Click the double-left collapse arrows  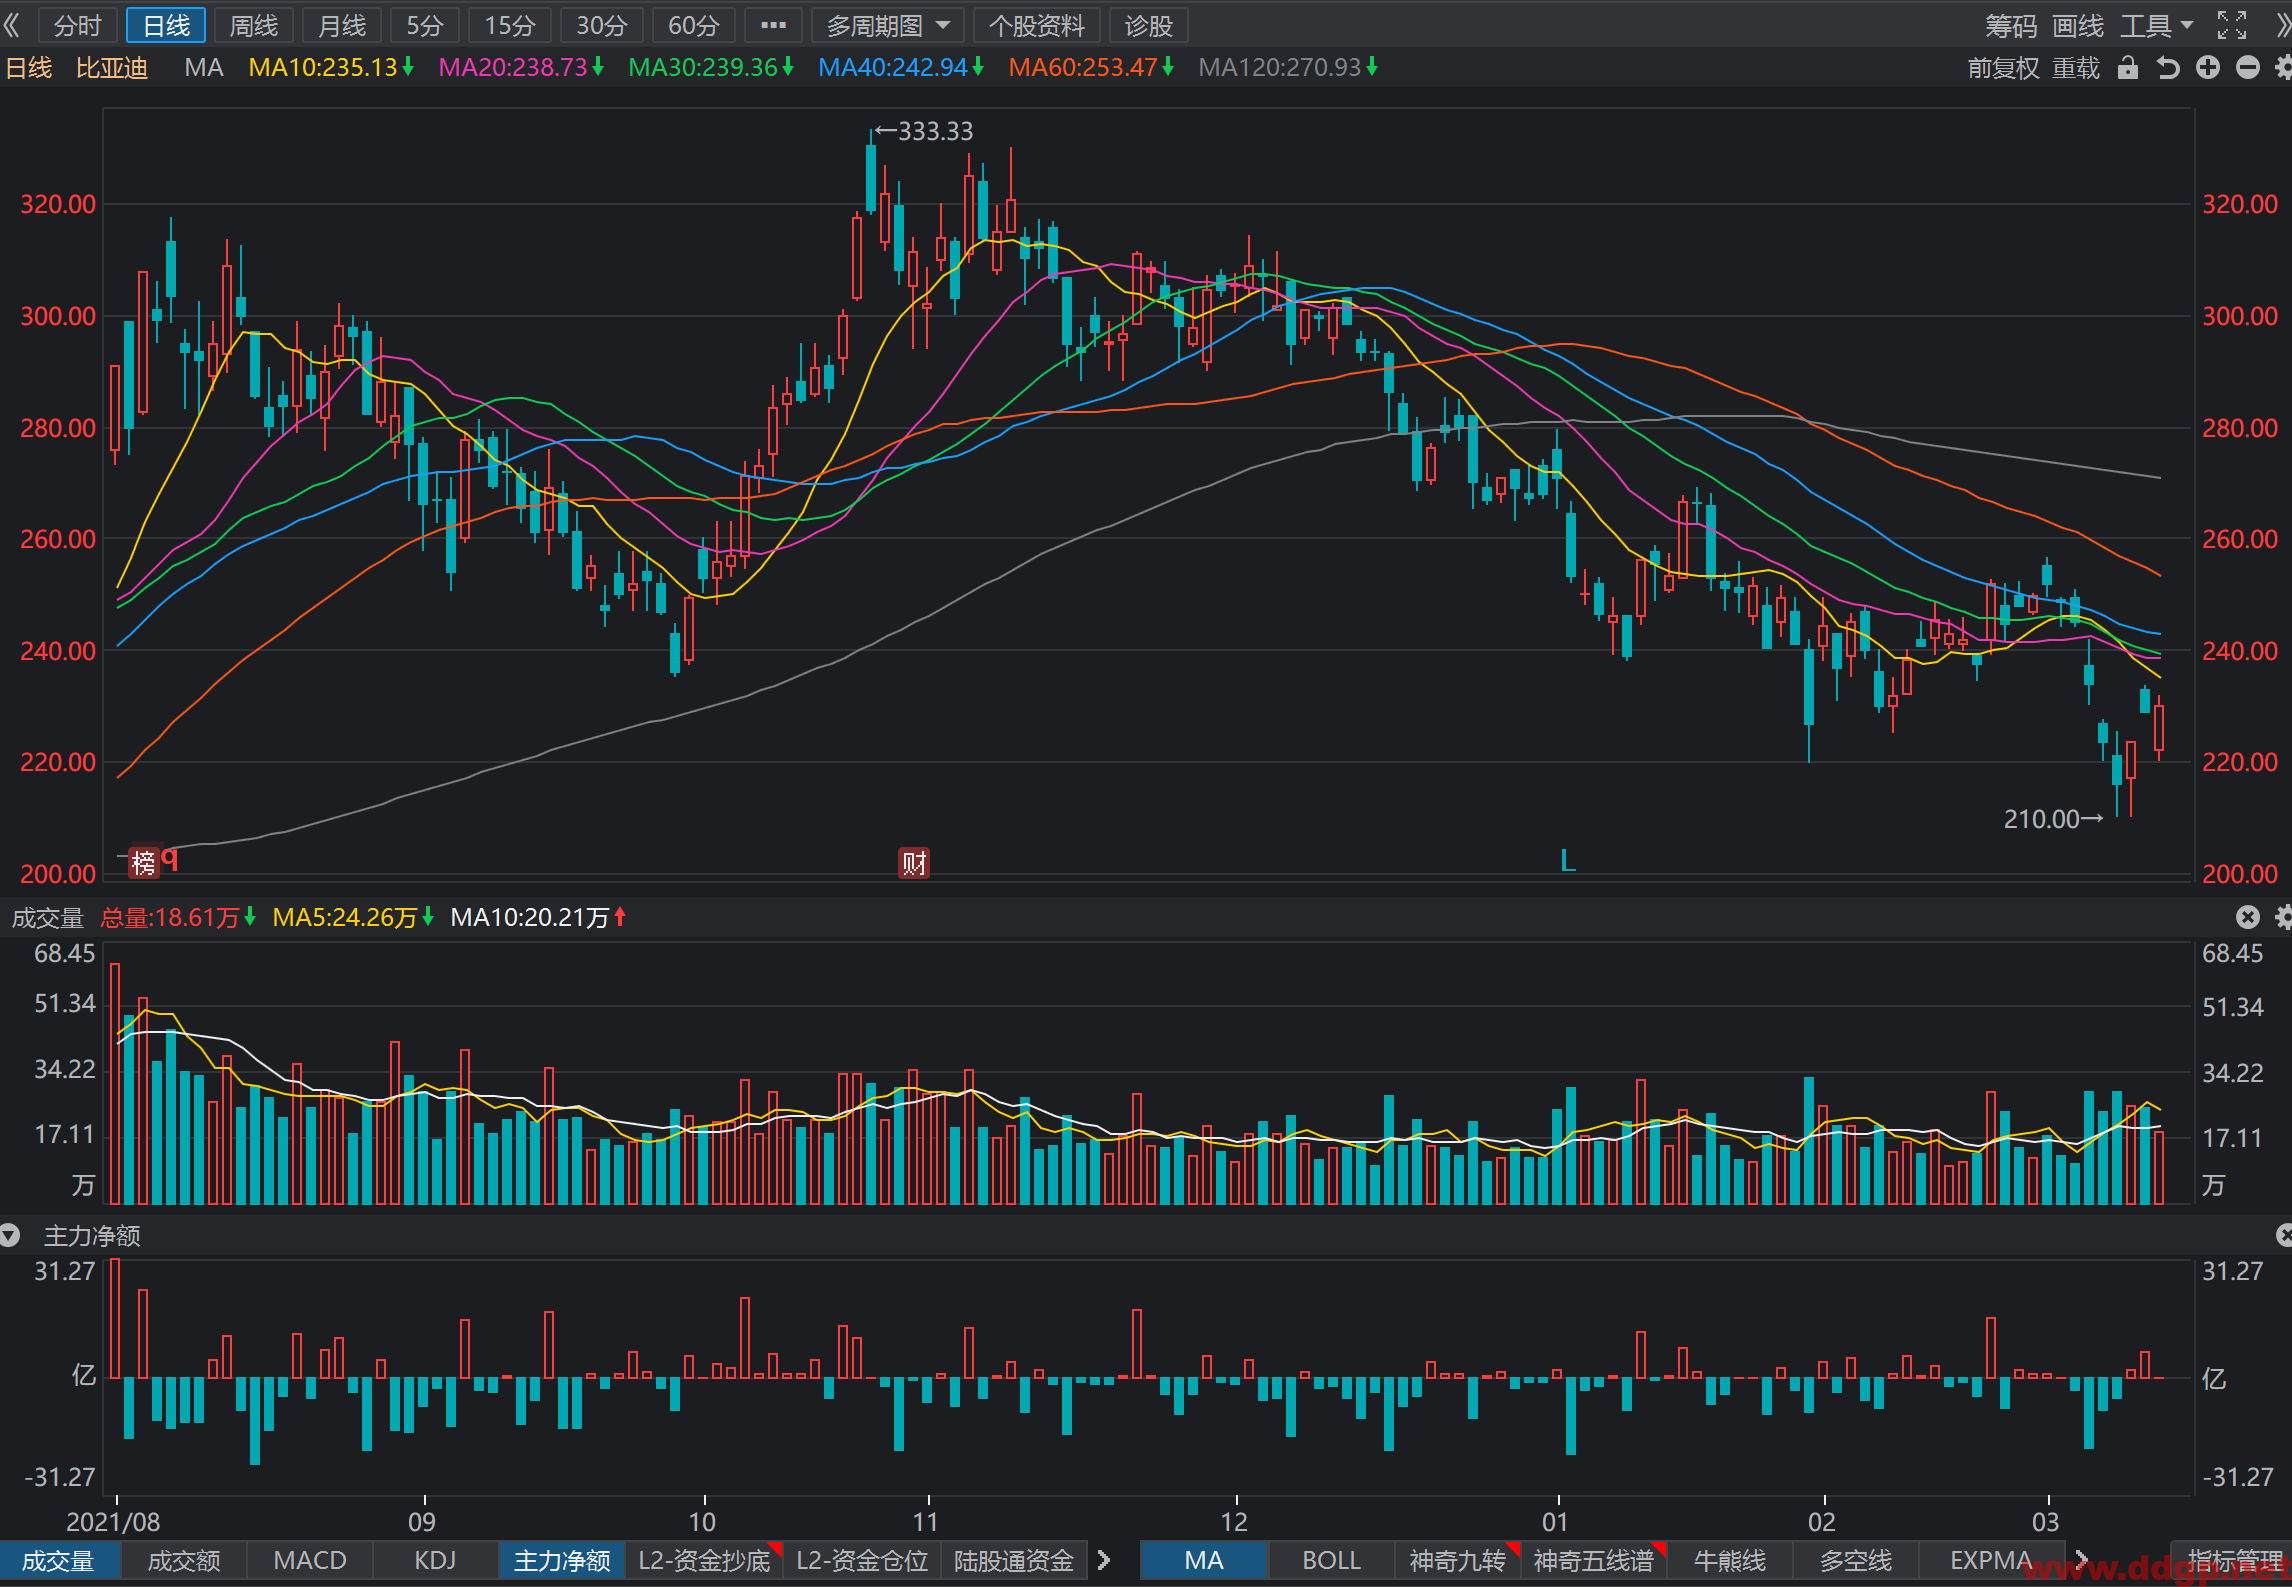point(12,25)
